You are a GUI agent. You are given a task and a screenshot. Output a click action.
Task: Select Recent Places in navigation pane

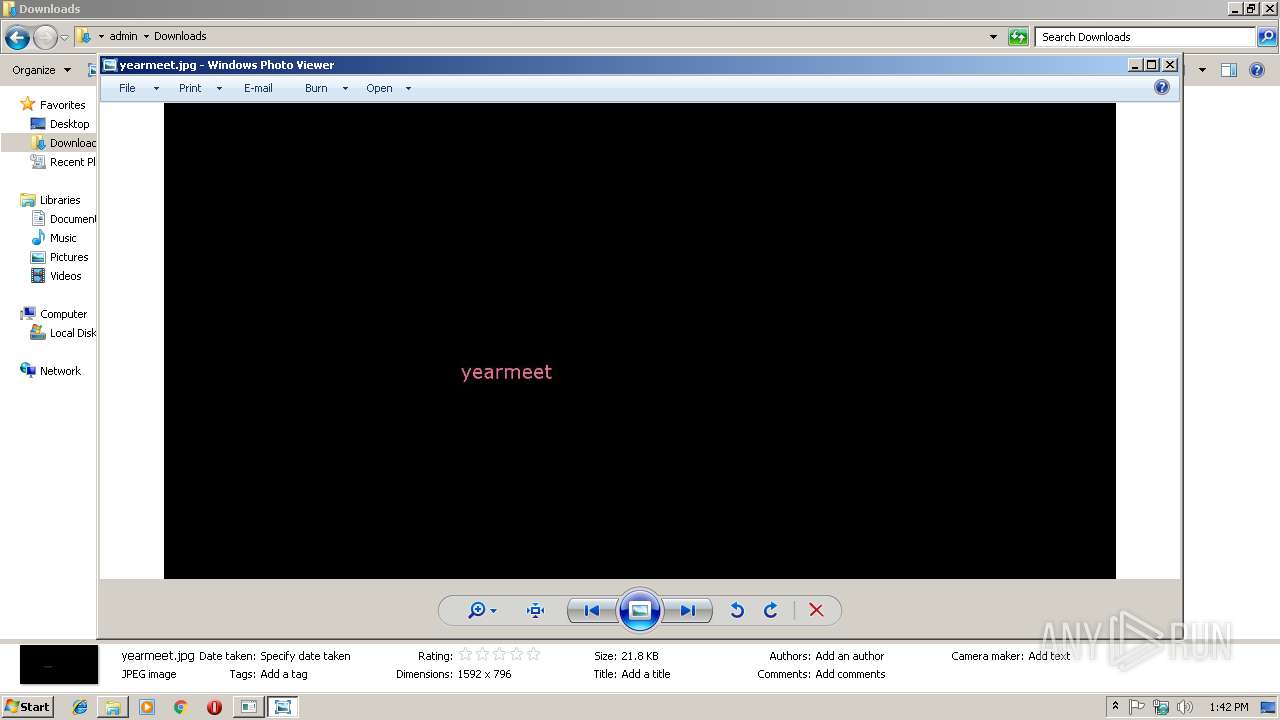click(72, 162)
